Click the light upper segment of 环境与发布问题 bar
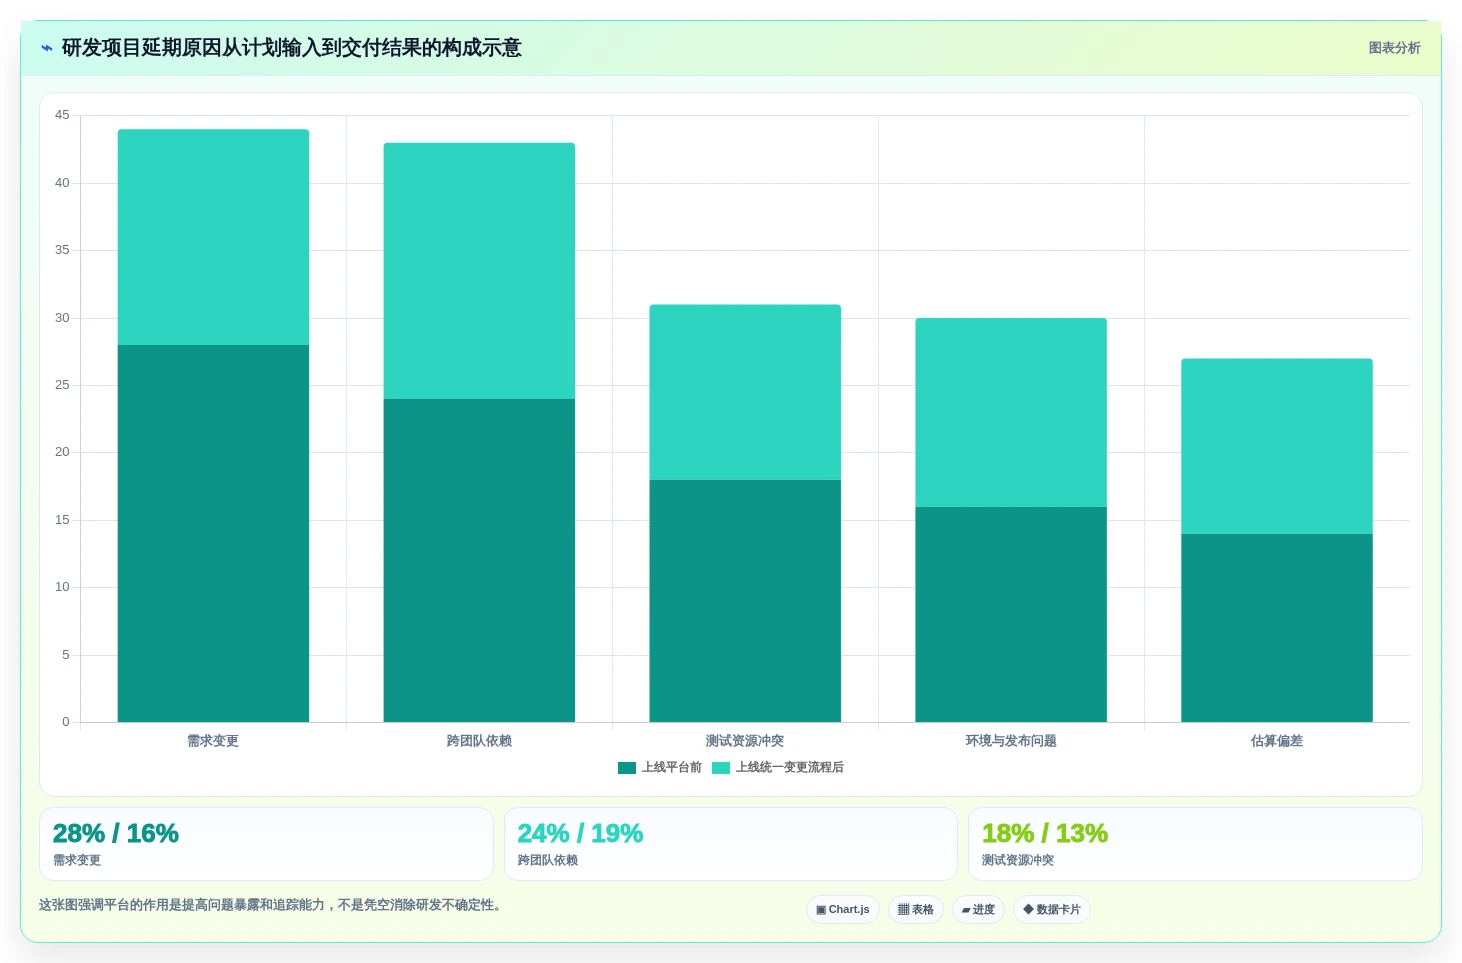This screenshot has height=963, width=1462. 1011,412
